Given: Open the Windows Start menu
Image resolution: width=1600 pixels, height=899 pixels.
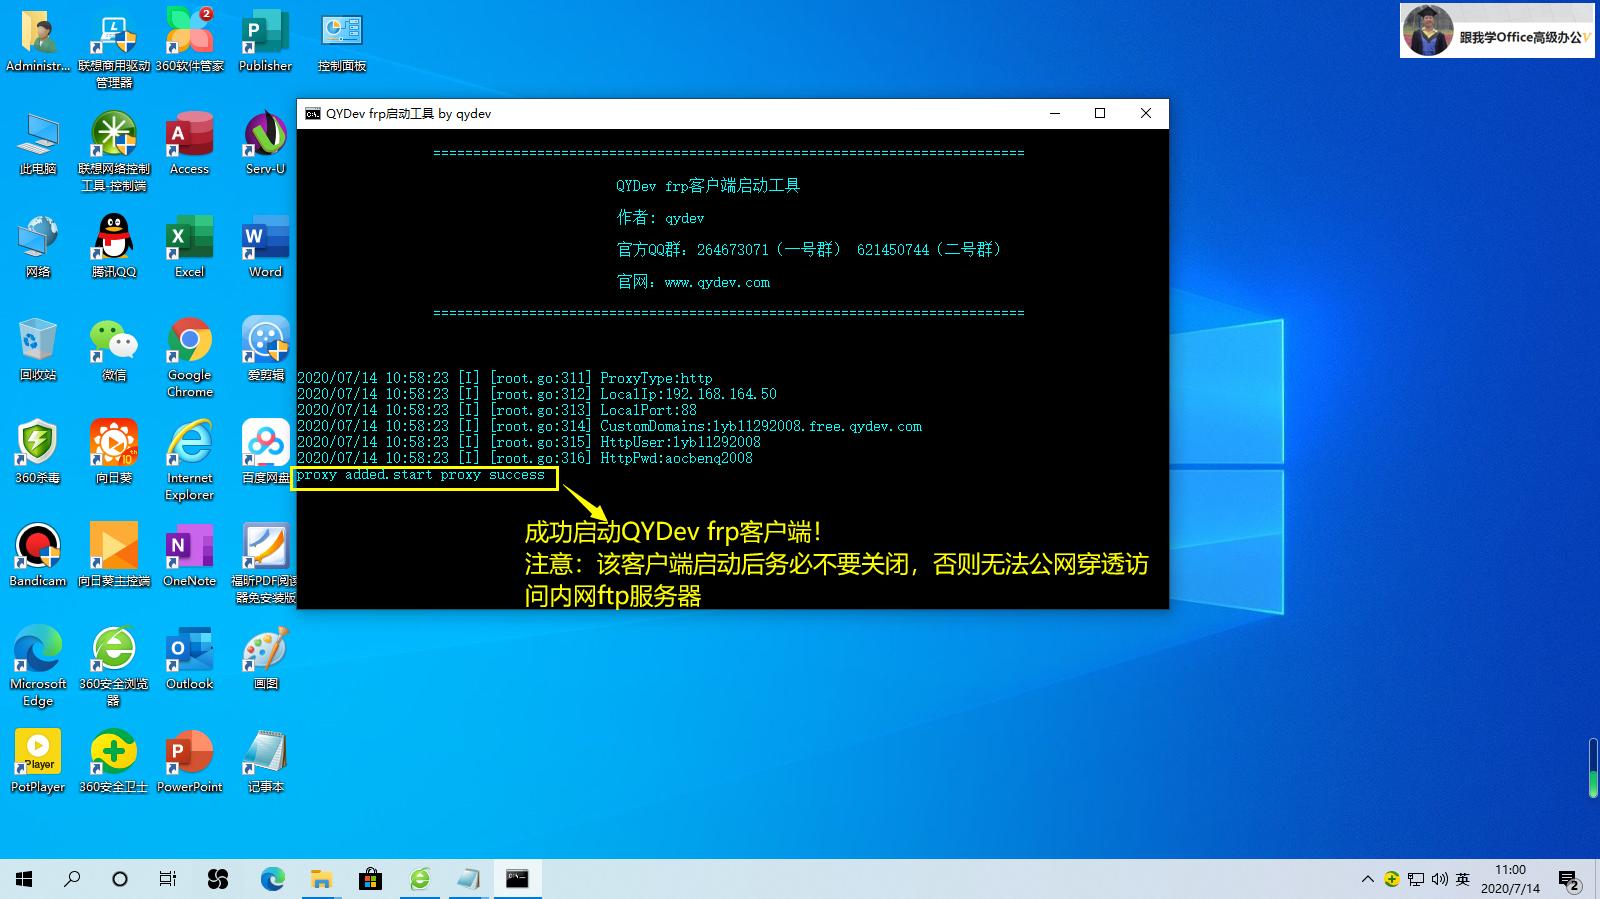Looking at the screenshot, I should (24, 879).
